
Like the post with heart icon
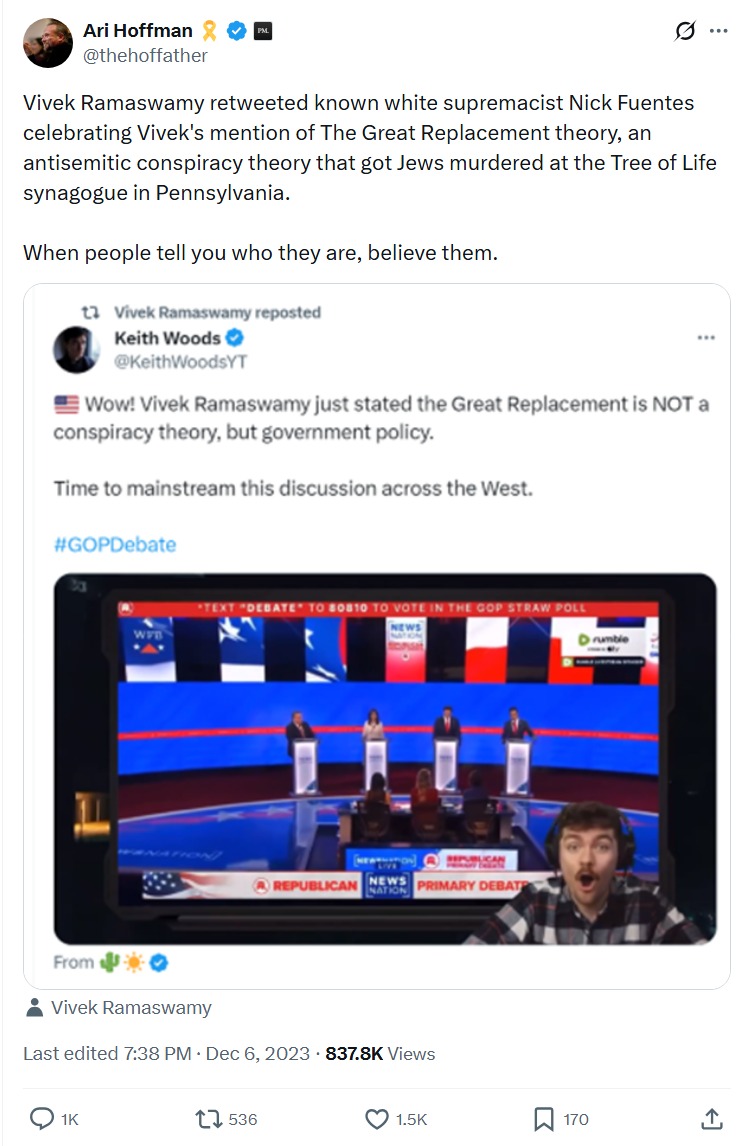(376, 1119)
